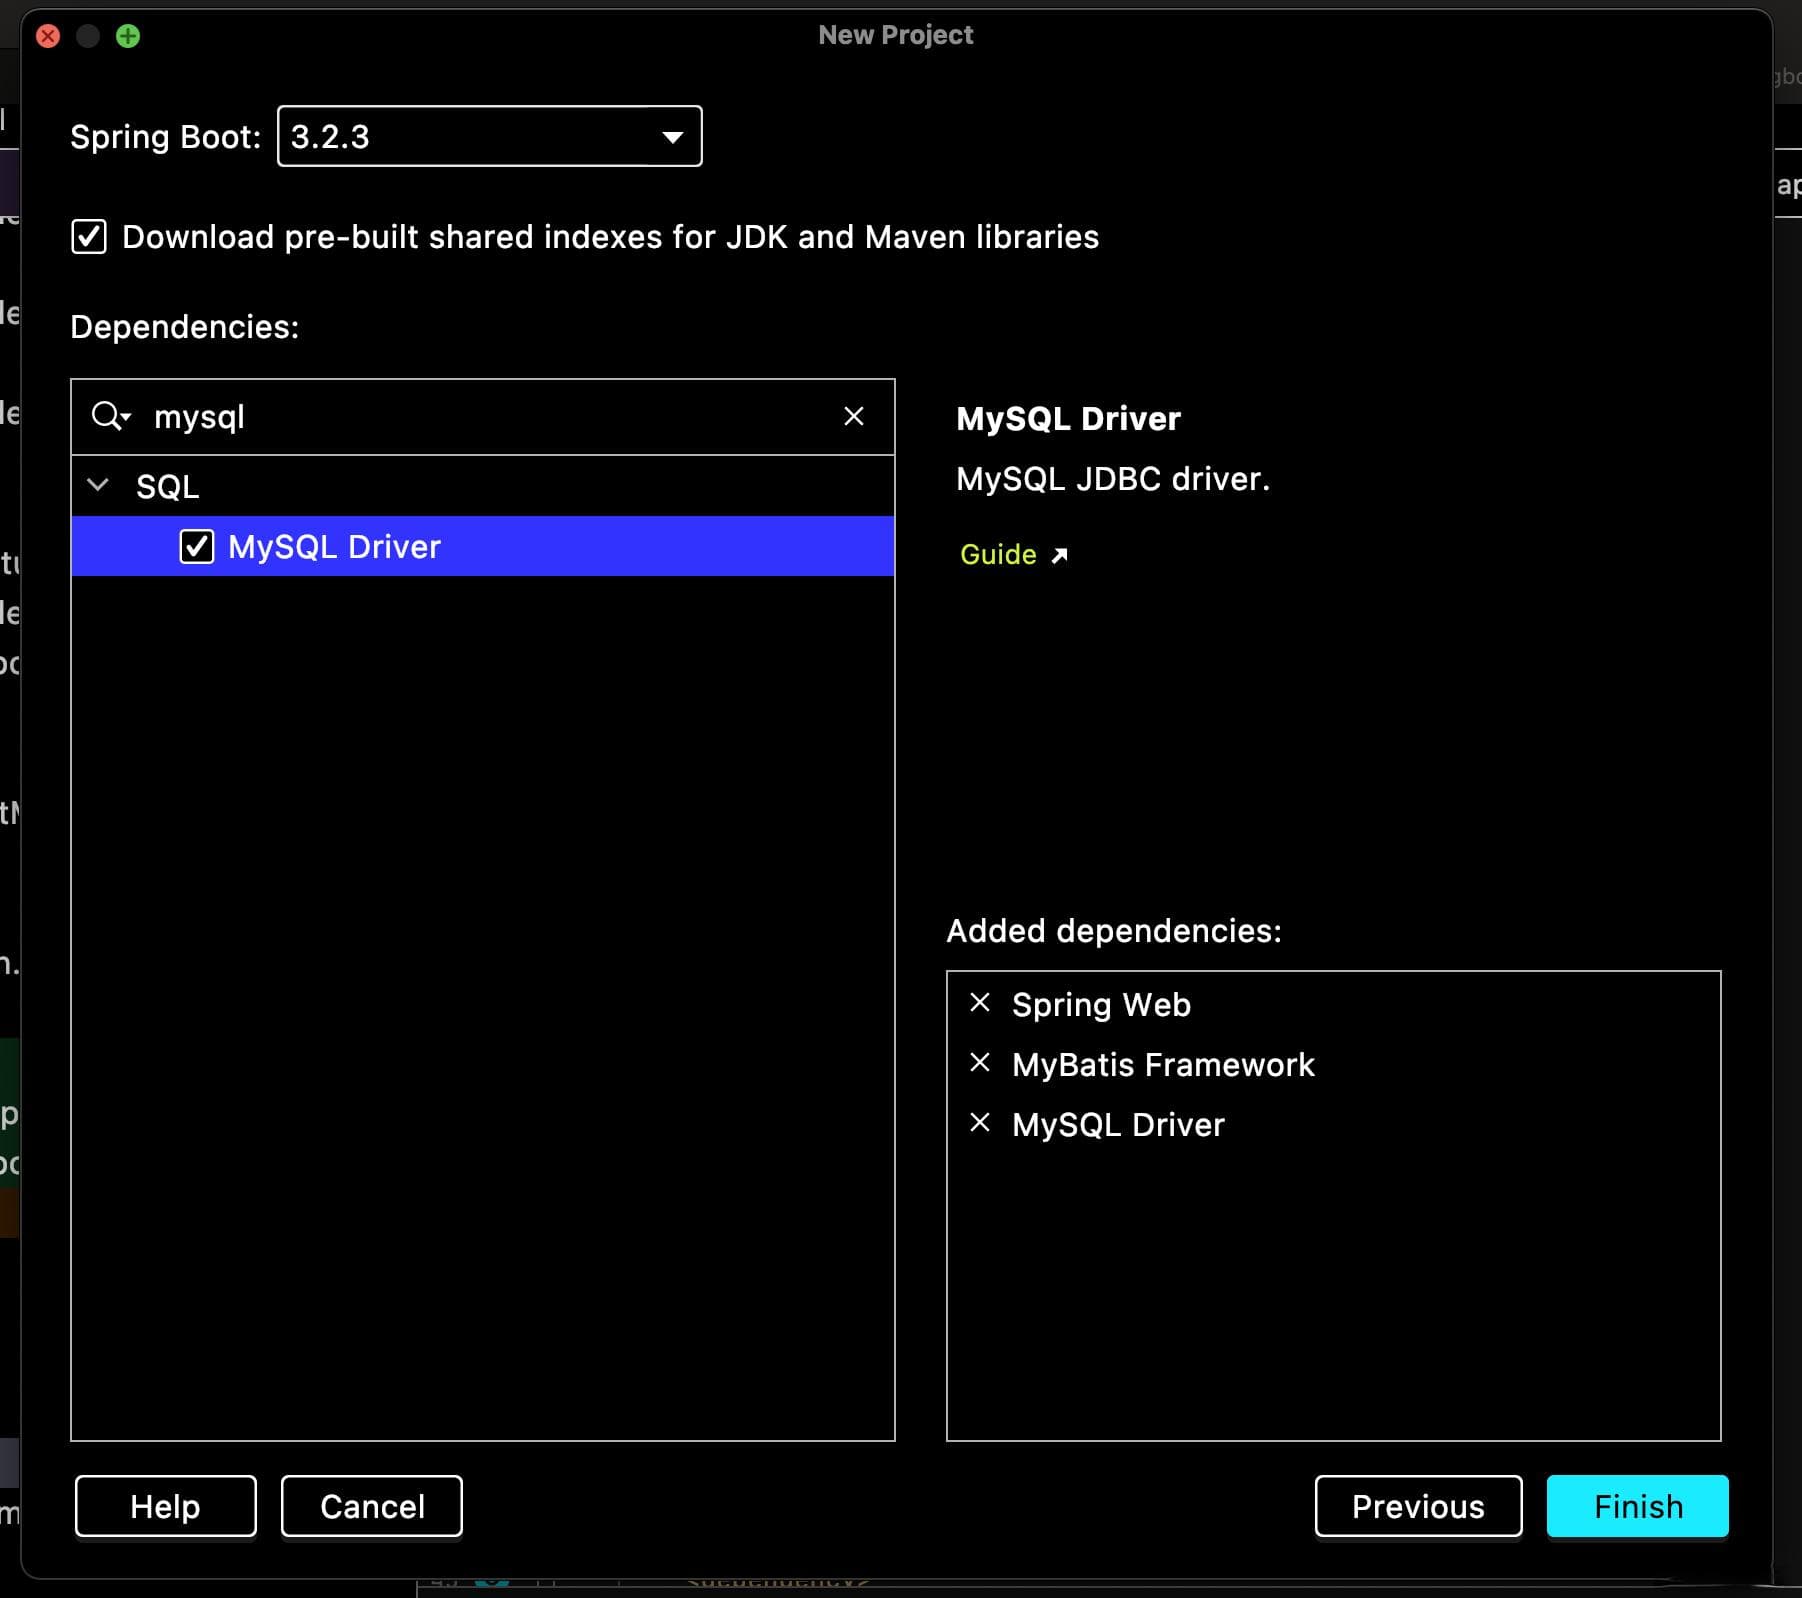Click Finish to create the project
The image size is (1802, 1598).
(x=1638, y=1506)
